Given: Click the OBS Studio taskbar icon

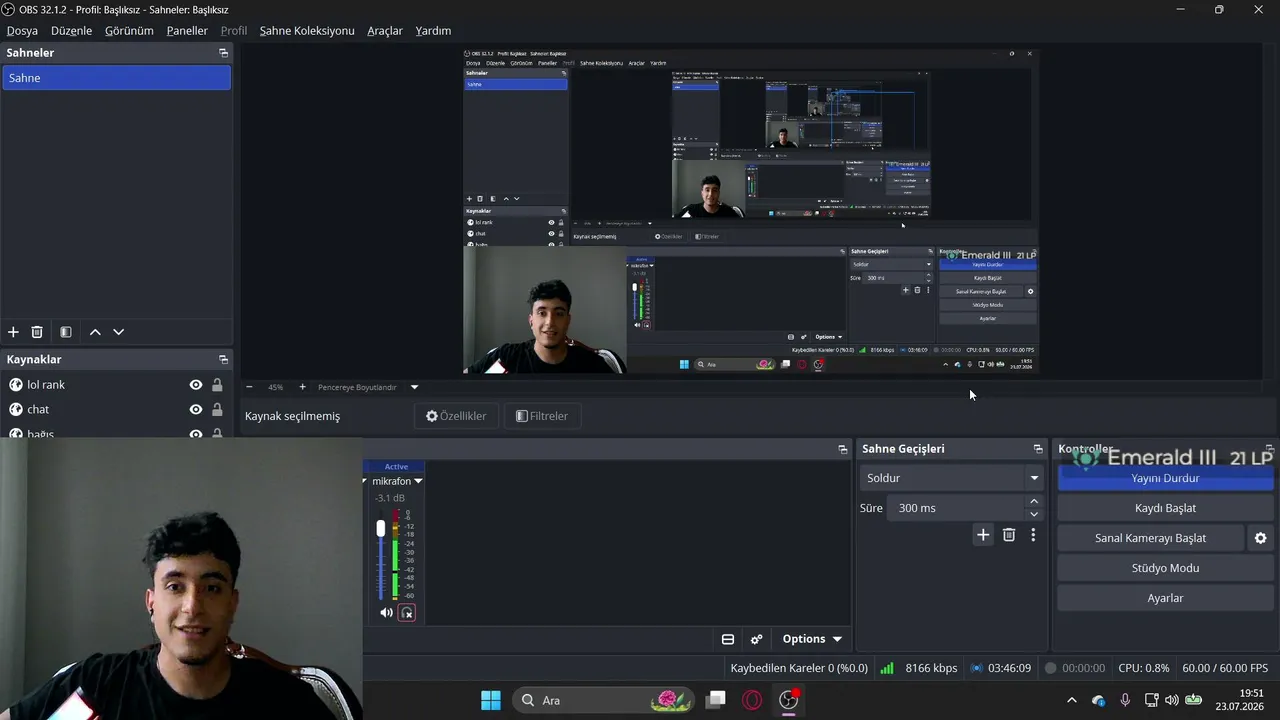Looking at the screenshot, I should pyautogui.click(x=789, y=700).
